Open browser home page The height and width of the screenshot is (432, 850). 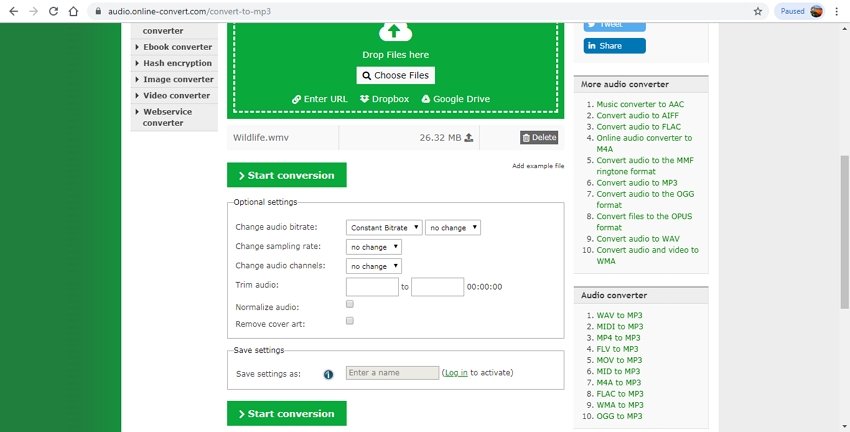pos(73,11)
